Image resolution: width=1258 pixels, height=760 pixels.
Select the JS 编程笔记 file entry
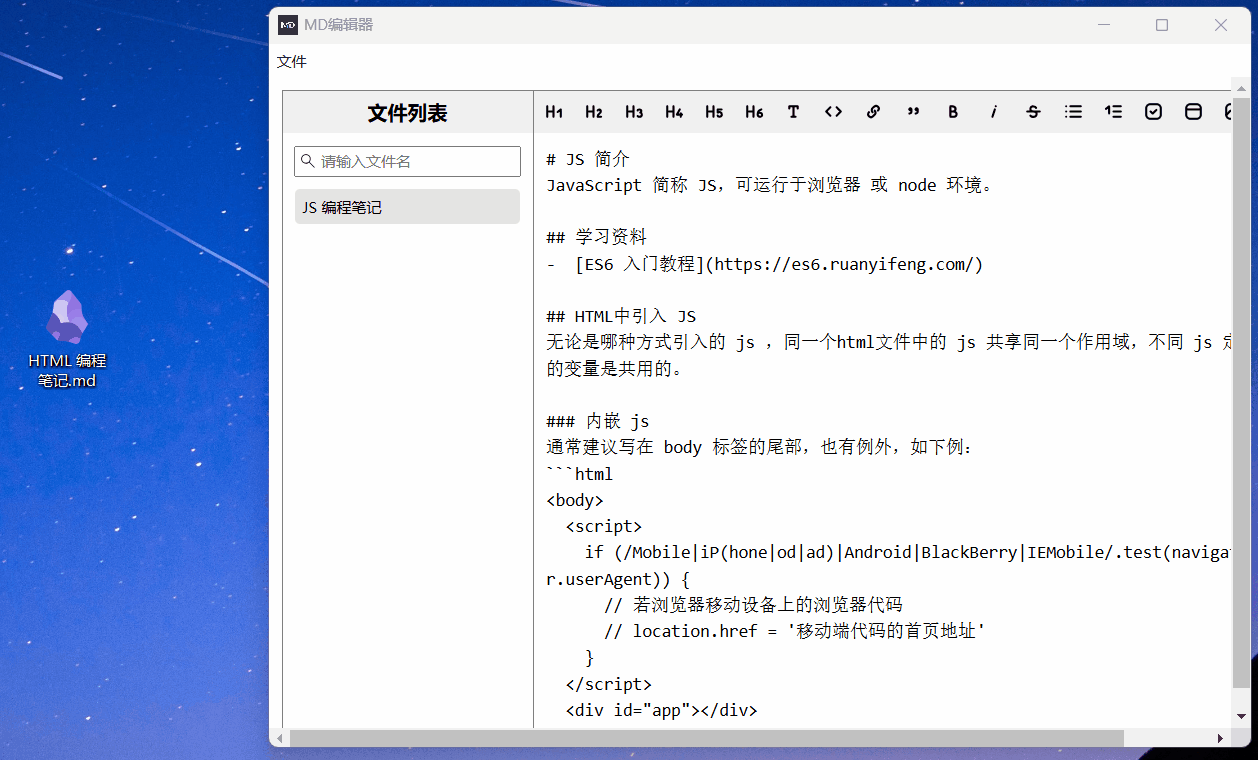[x=407, y=207]
